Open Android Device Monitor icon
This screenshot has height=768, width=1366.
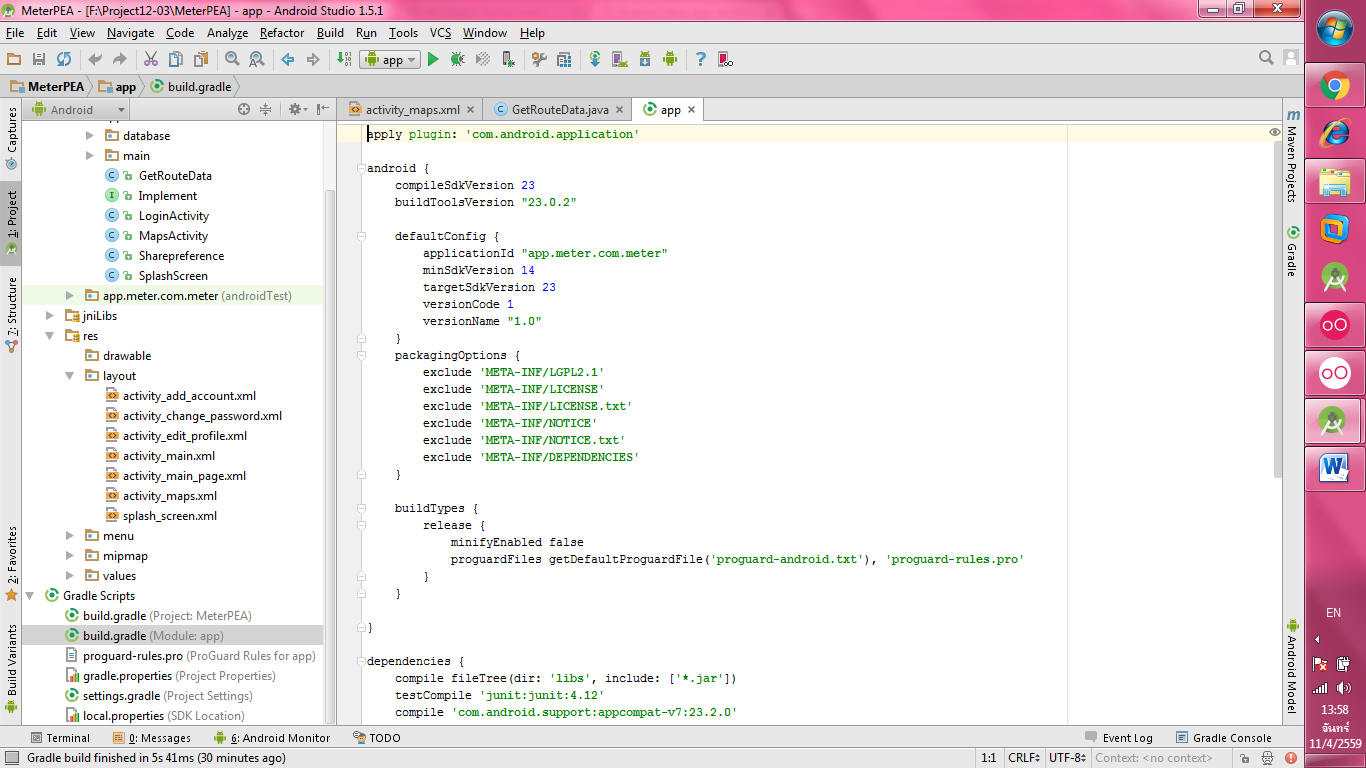[x=670, y=60]
